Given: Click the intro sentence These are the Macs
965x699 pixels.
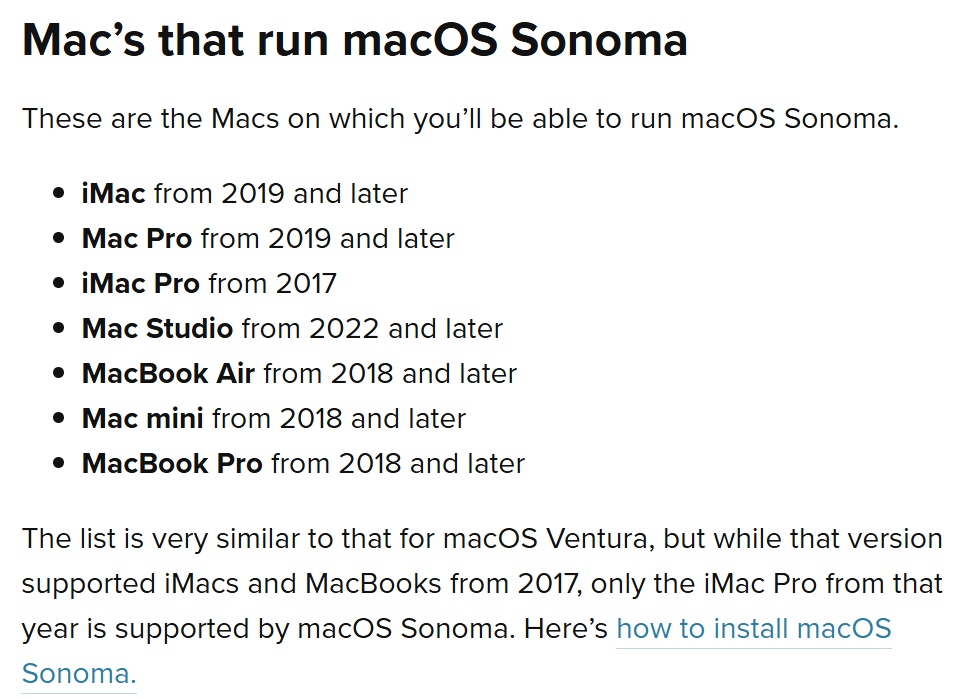Looking at the screenshot, I should [x=460, y=119].
